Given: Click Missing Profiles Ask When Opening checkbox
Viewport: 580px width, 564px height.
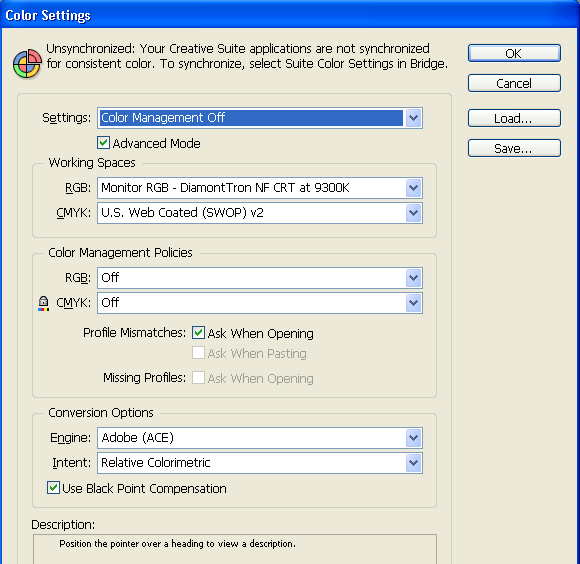Looking at the screenshot, I should 198,378.
